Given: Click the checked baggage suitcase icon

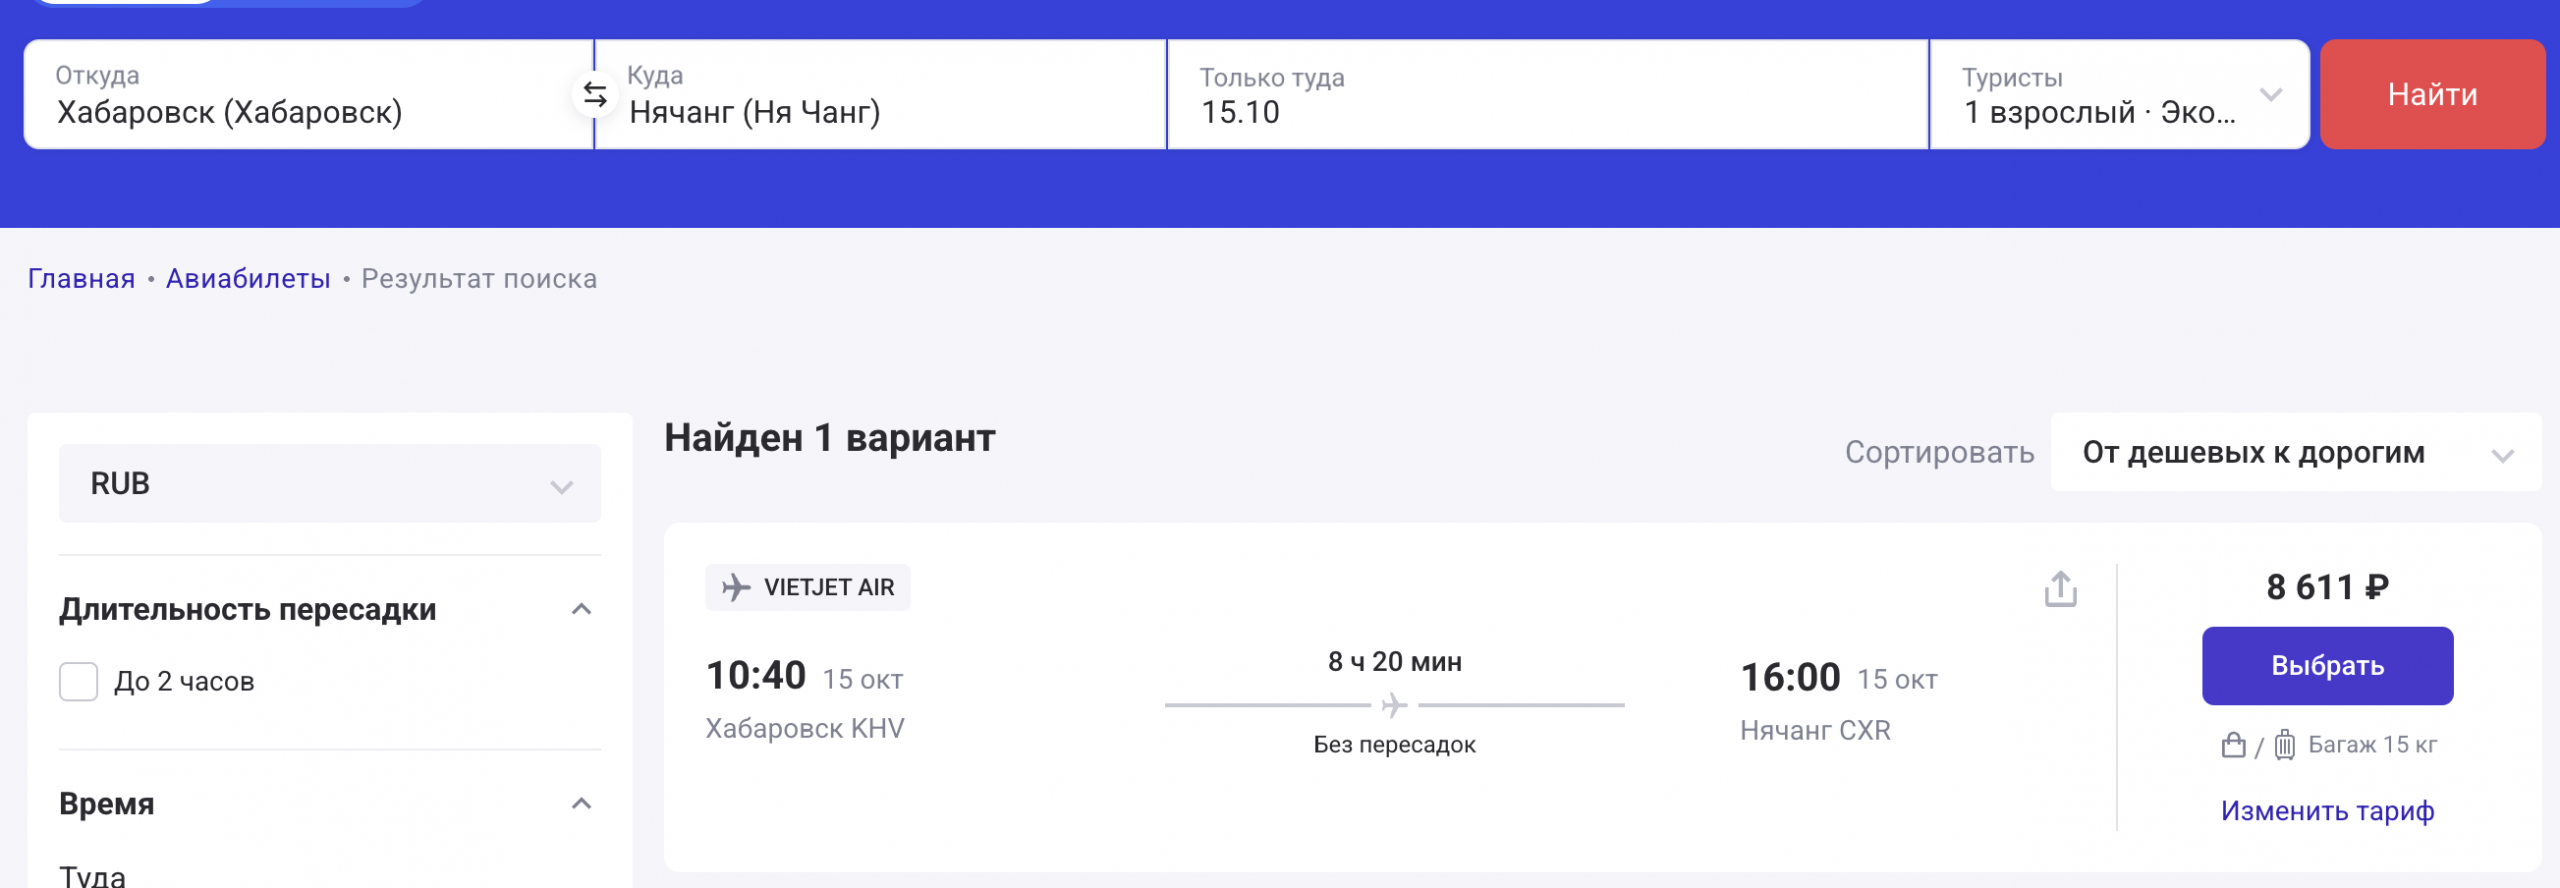Looking at the screenshot, I should (x=2285, y=745).
